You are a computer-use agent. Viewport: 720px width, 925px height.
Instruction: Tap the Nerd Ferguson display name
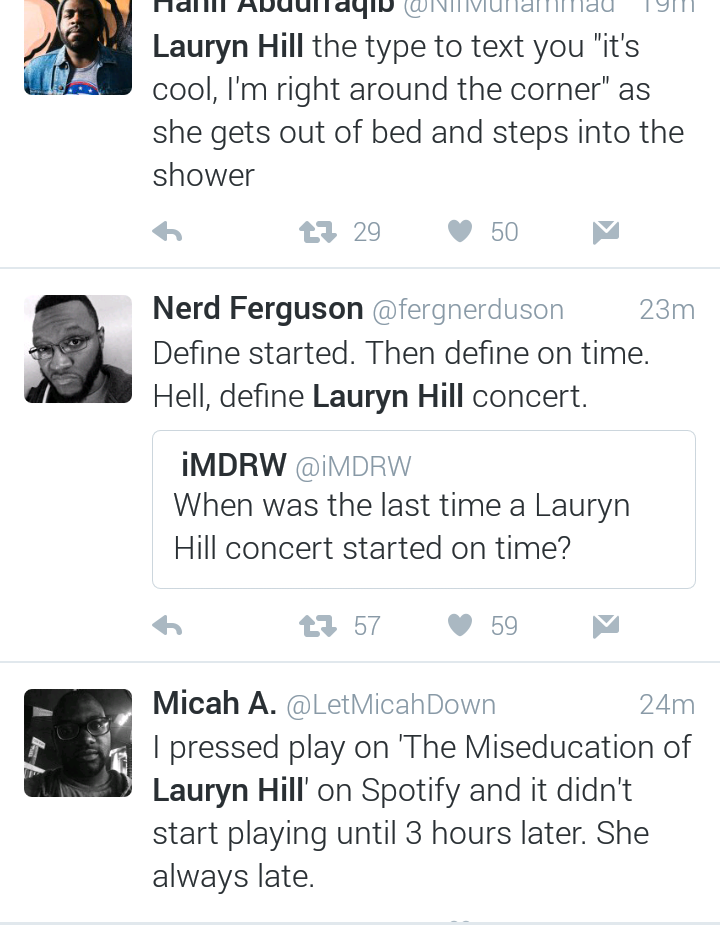tap(258, 309)
